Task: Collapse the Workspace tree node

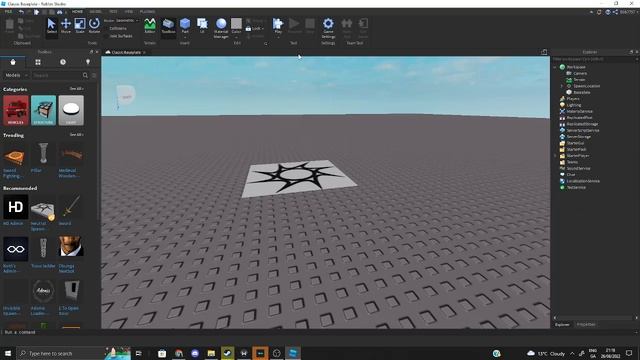Action: [555, 67]
